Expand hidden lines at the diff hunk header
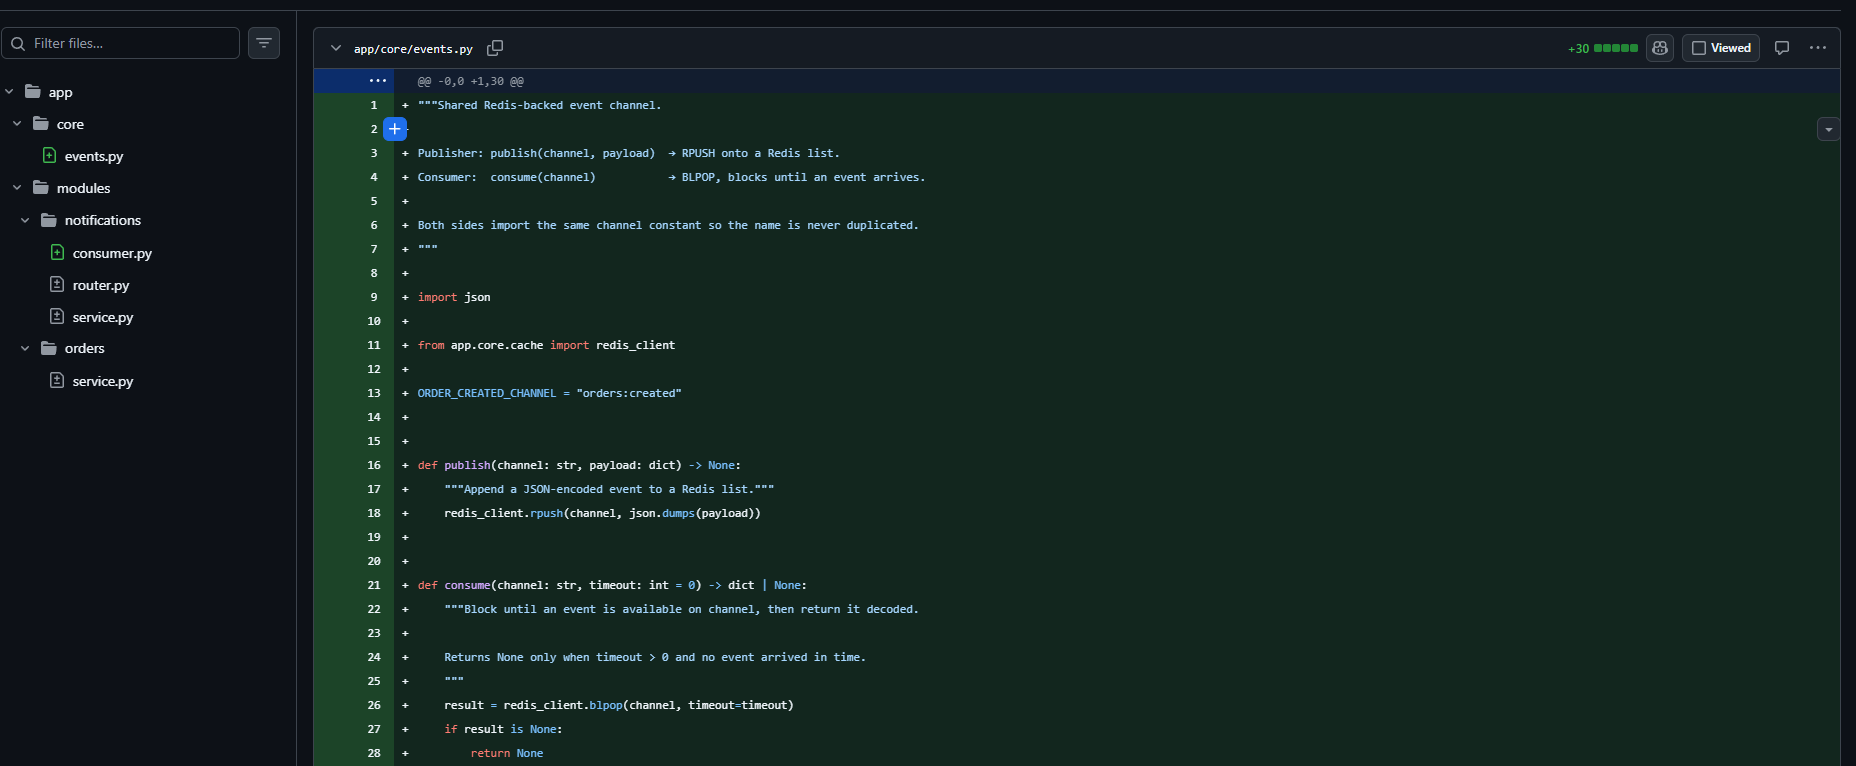The width and height of the screenshot is (1856, 766). click(377, 81)
